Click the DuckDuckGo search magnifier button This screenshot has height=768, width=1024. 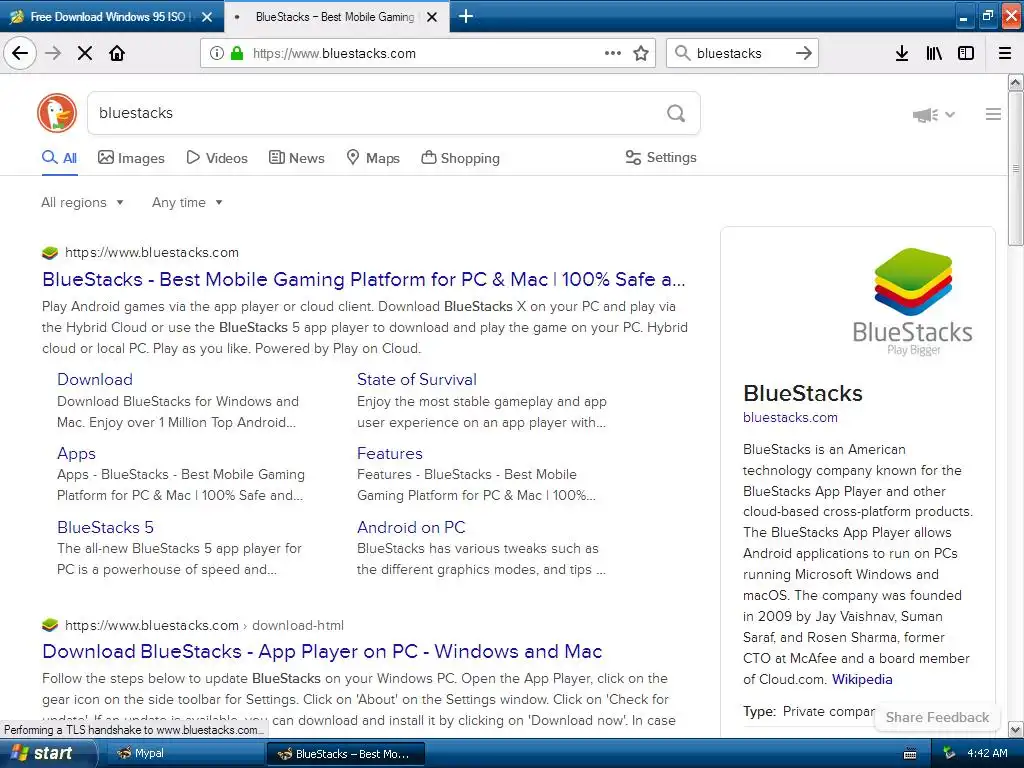(676, 114)
